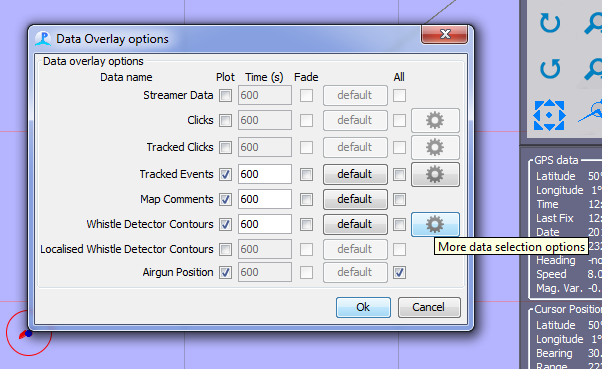
Task: Enable Fade for Tracked Events
Action: click(306, 175)
